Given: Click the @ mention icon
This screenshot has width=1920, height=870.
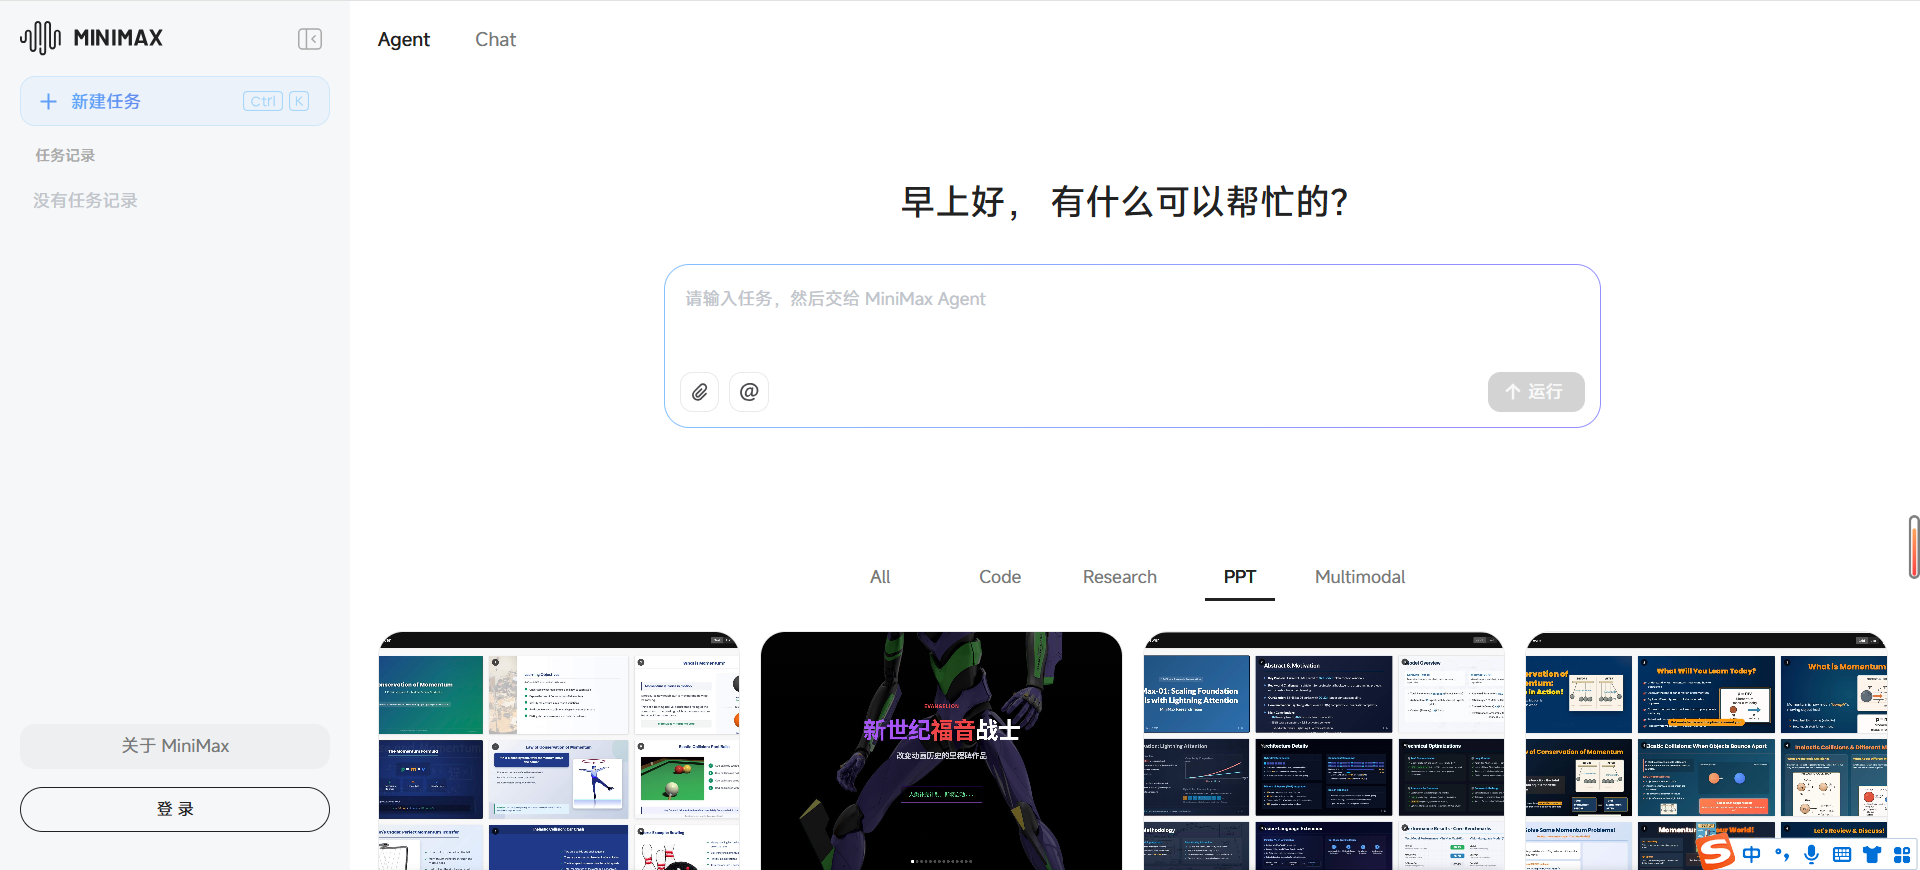Looking at the screenshot, I should click(x=749, y=392).
